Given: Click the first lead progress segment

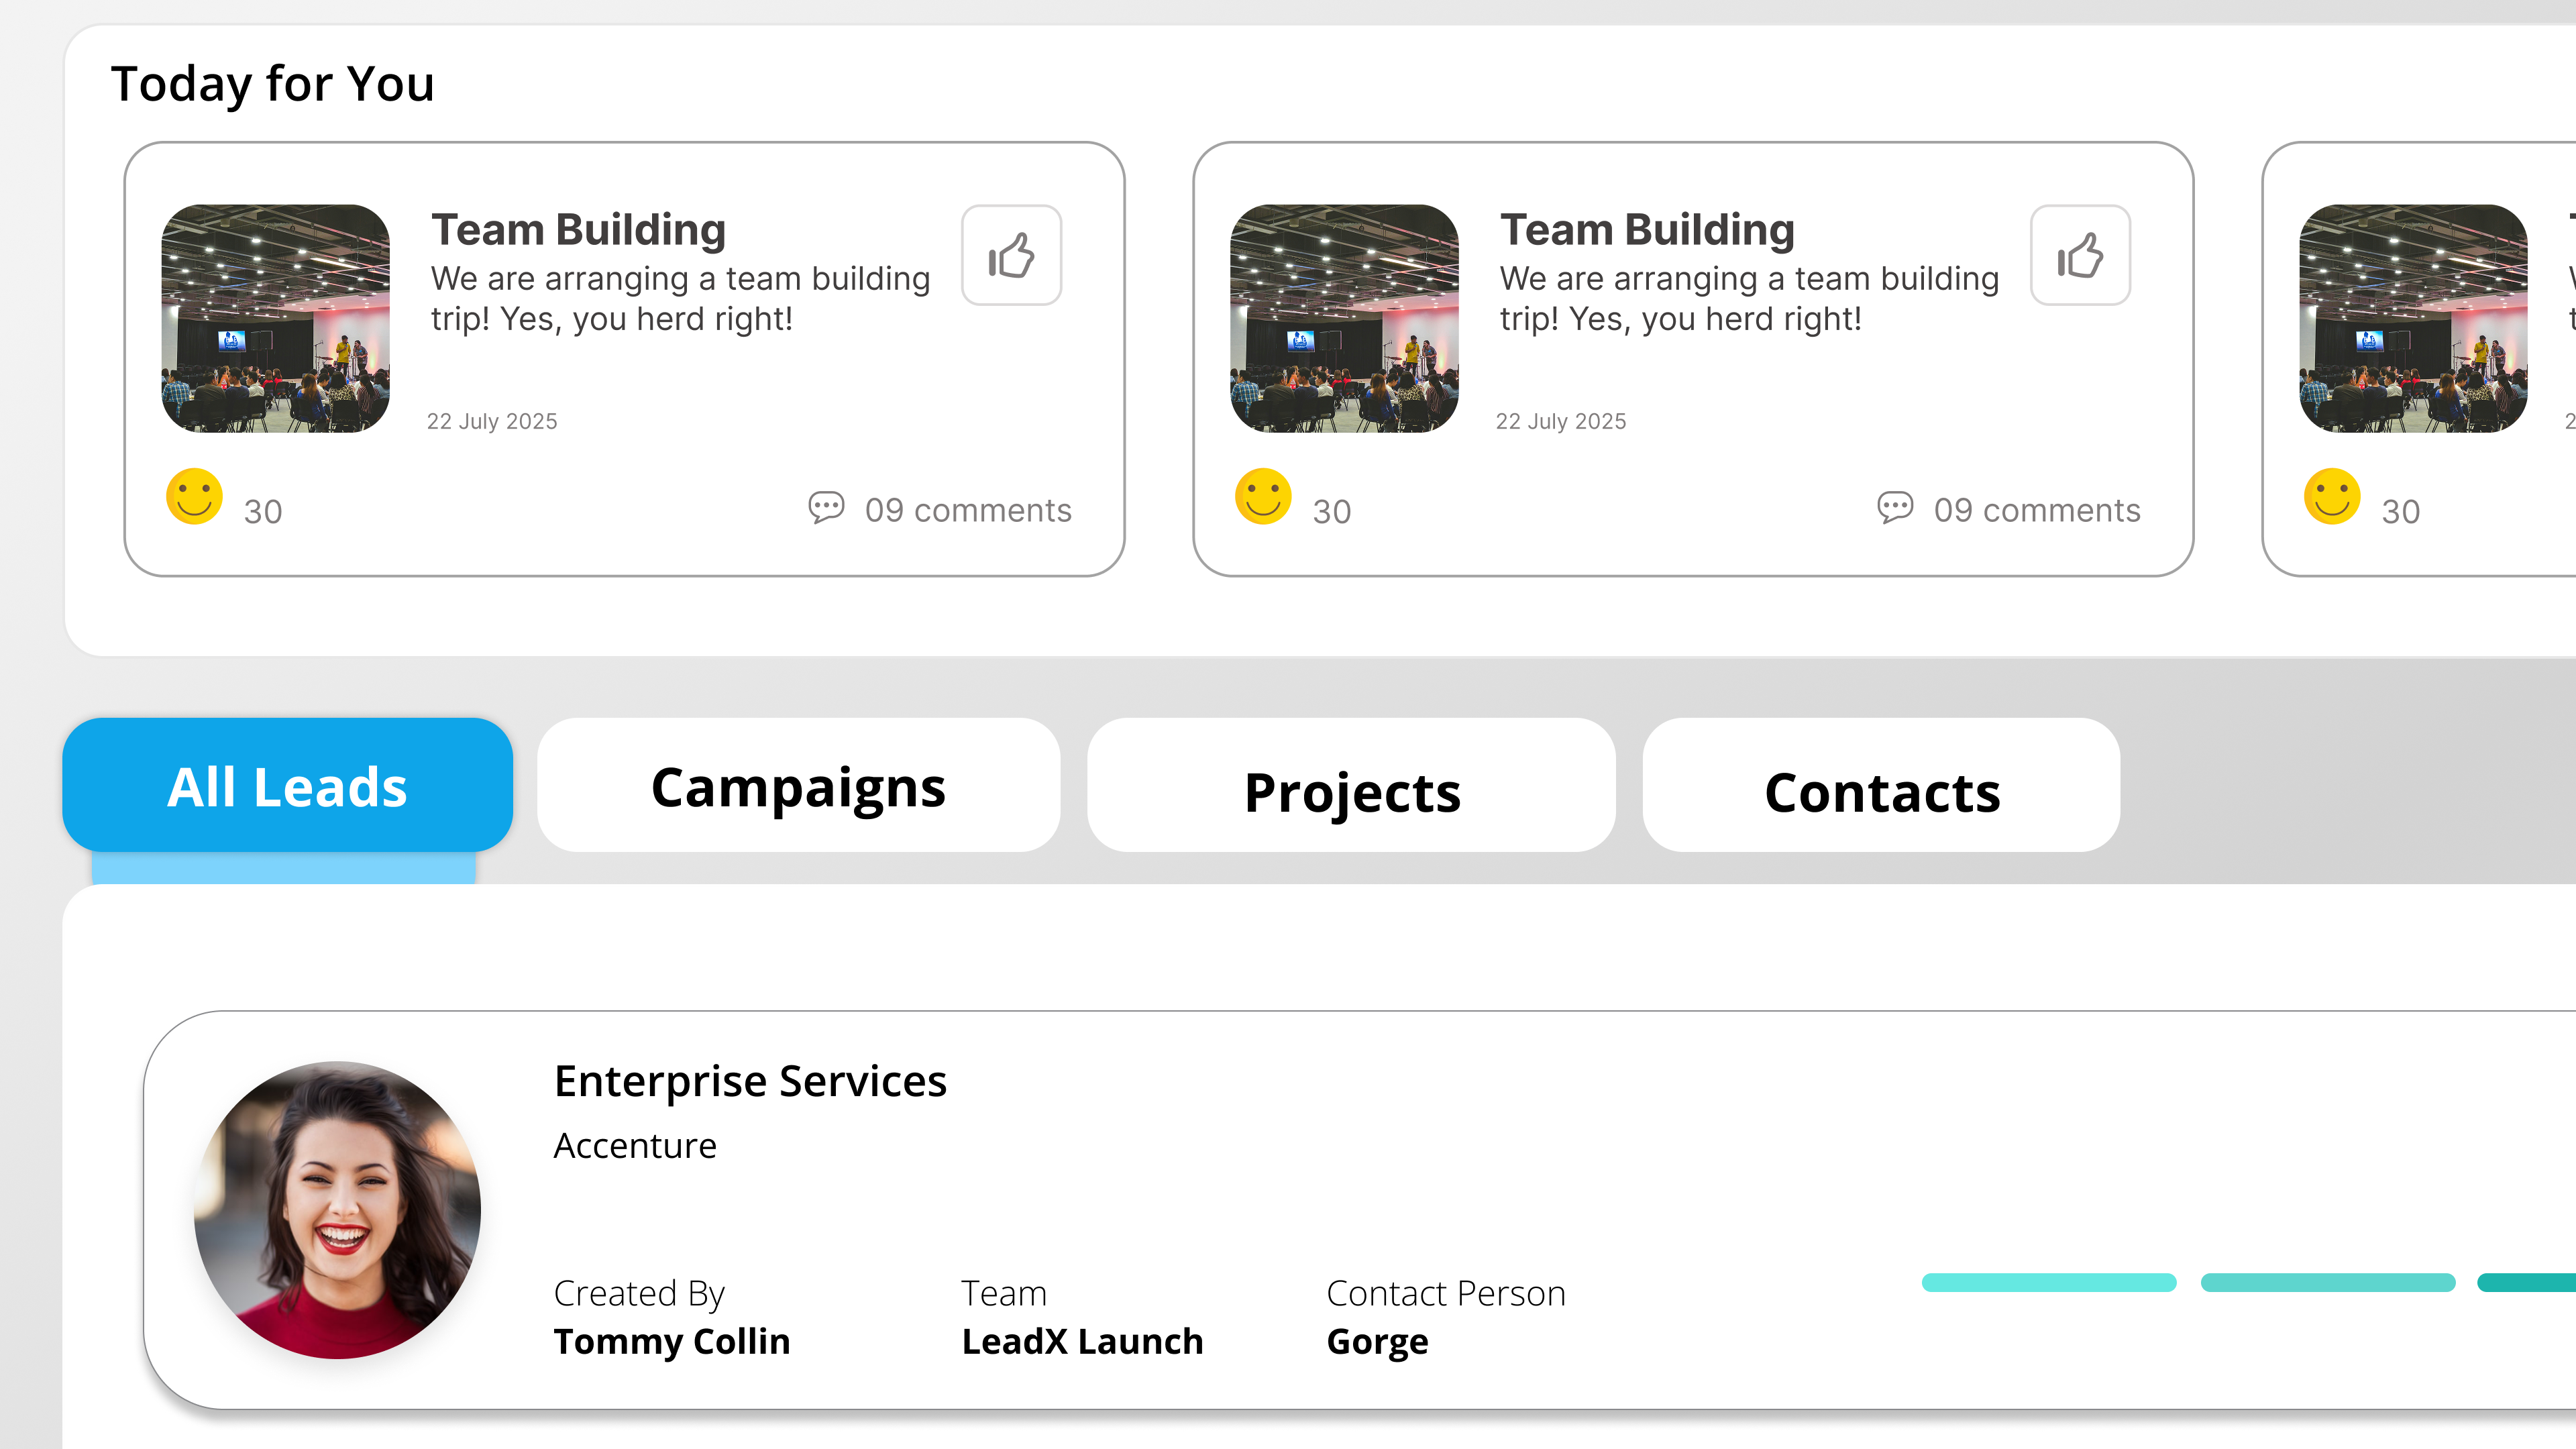Looking at the screenshot, I should coord(2048,1283).
